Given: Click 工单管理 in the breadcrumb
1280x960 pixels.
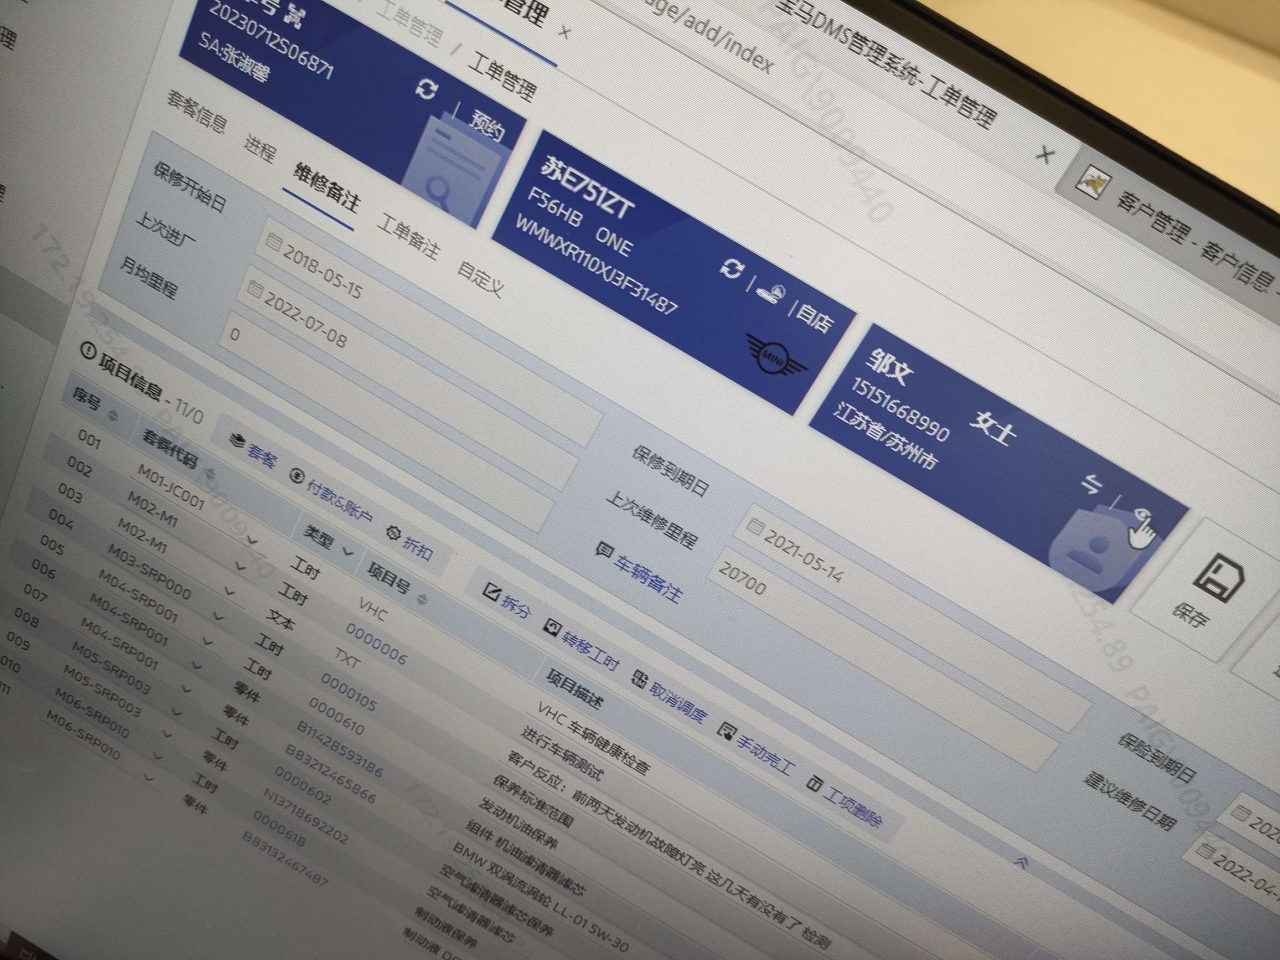Looking at the screenshot, I should coord(504,77).
